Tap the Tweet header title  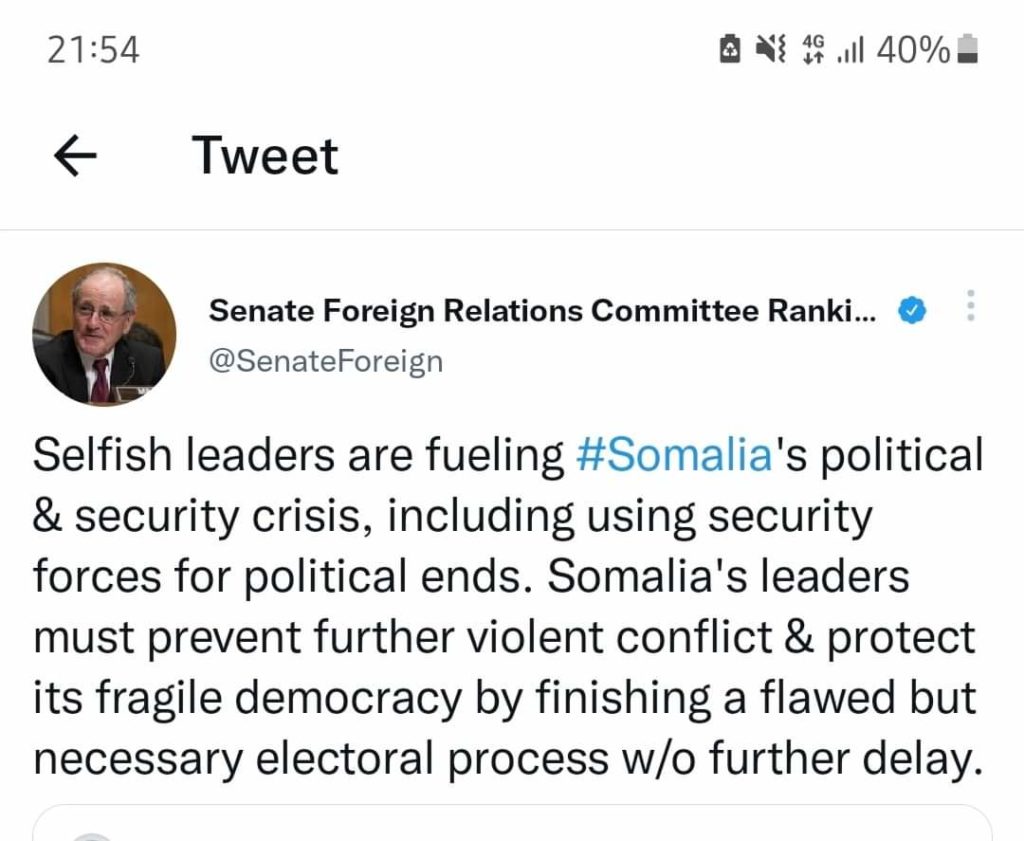coord(265,157)
